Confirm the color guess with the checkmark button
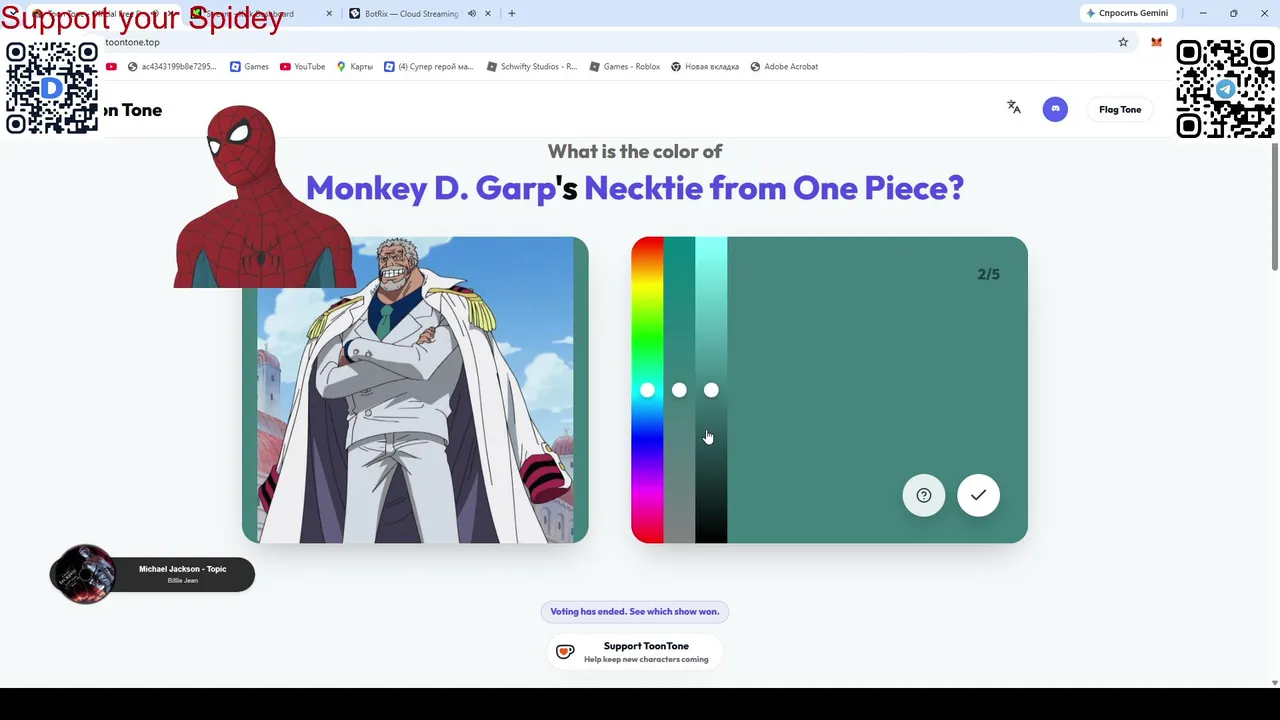Screen dimensions: 1280x720 click(978, 495)
